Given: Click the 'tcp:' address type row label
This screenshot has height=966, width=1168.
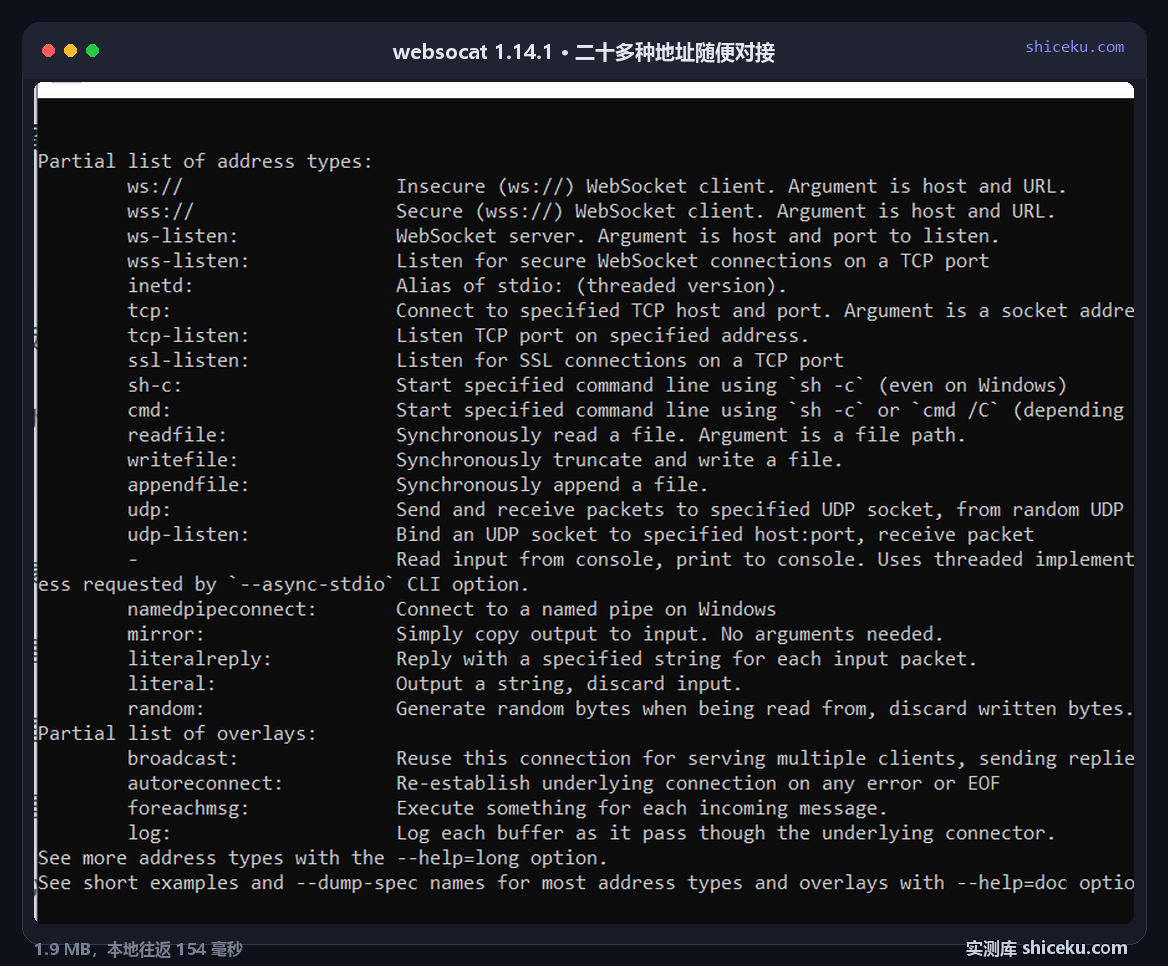Looking at the screenshot, I should (149, 311).
